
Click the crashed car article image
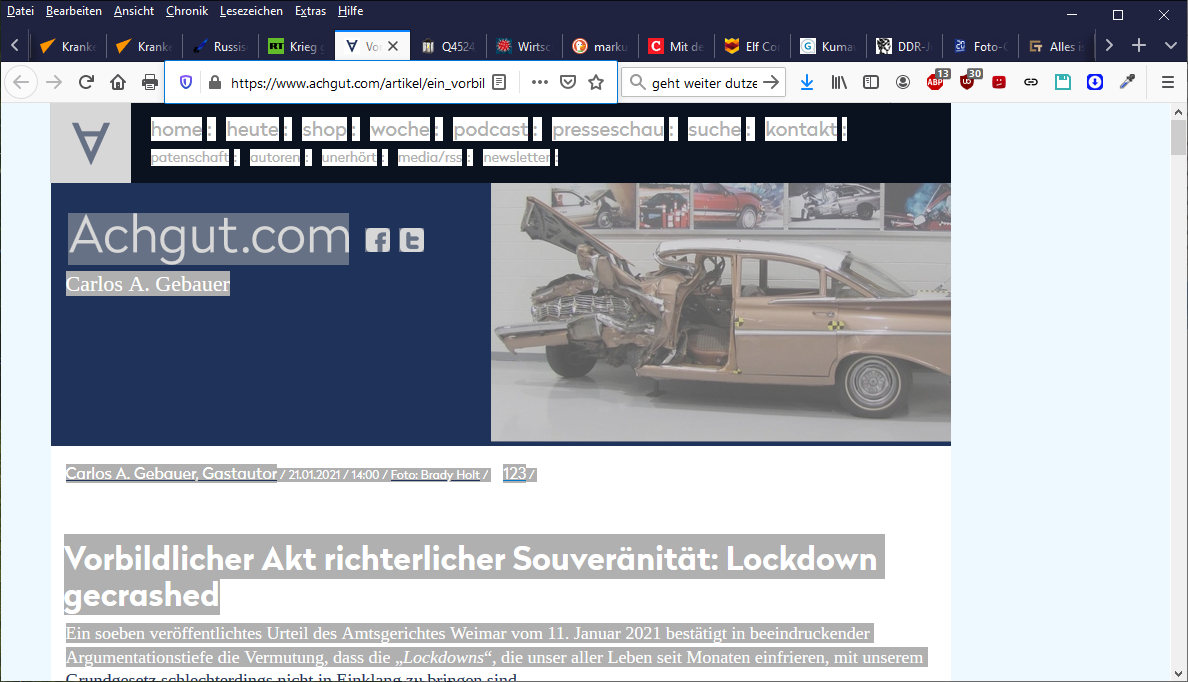pyautogui.click(x=721, y=312)
